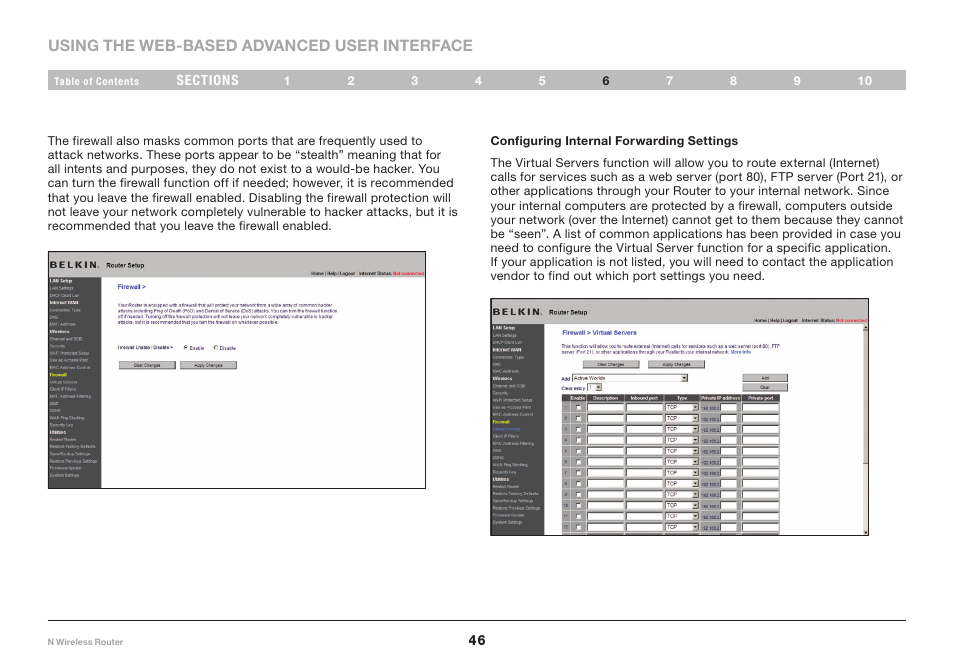
Task: Open Restart Router in Virtual Servers screenshot sidebar
Action: pyautogui.click(x=506, y=487)
